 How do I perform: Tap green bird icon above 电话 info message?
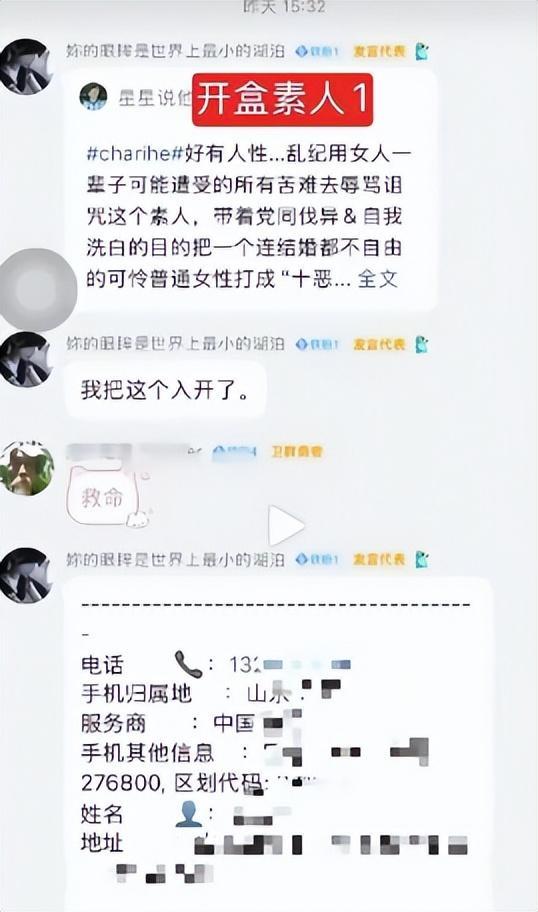422,560
